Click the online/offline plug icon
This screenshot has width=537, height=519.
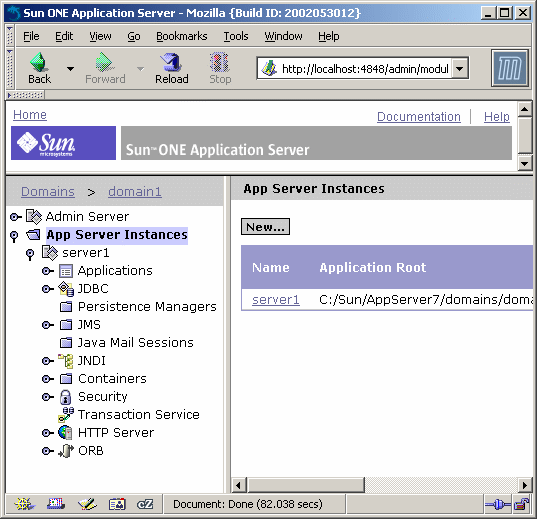click(497, 504)
